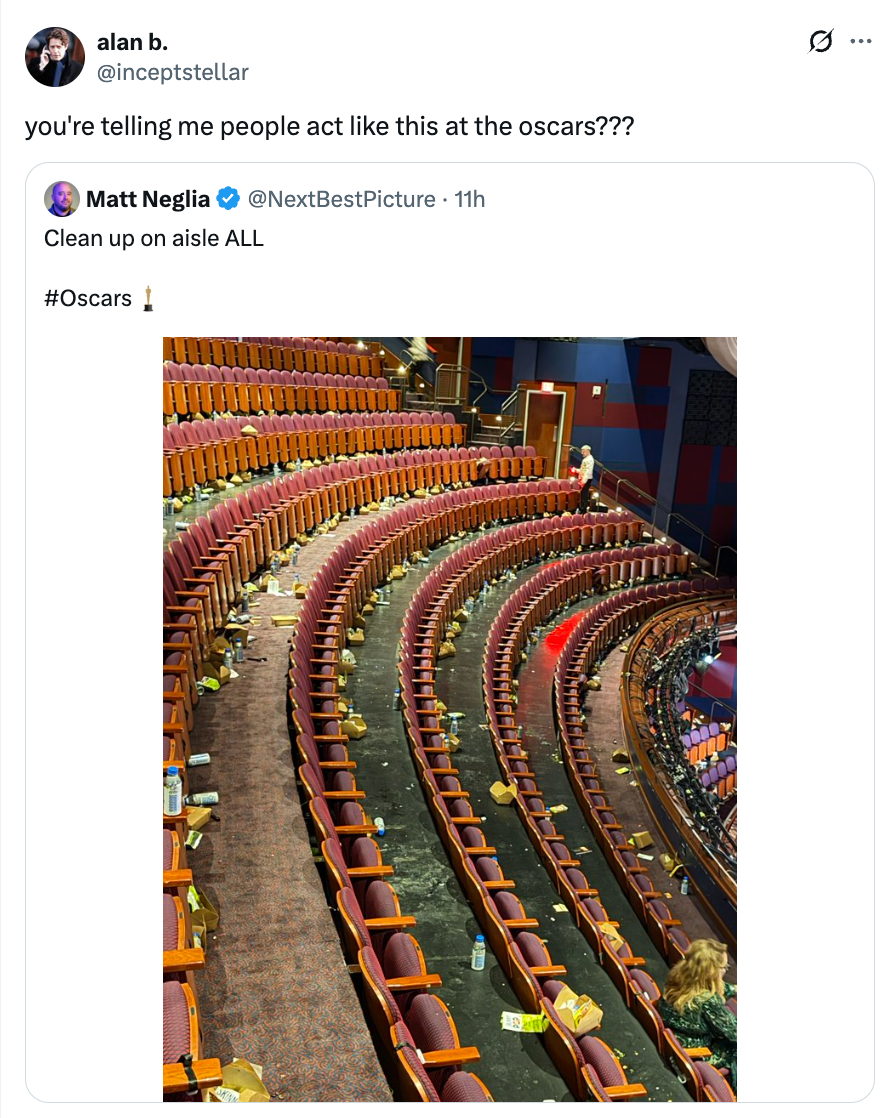Viewport: 886px width, 1118px height.
Task: Click the display name Matt Neglia
Action: click(146, 198)
